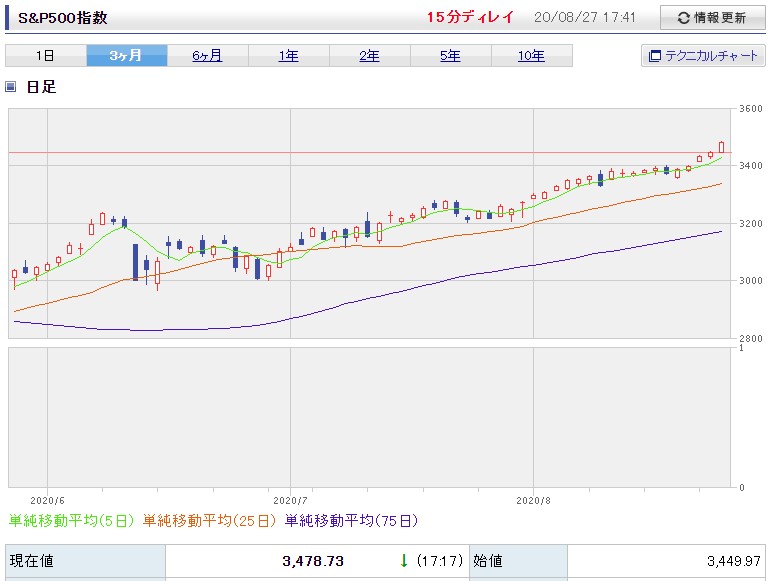
Task: Click the 20/08/27 17:41 timestamp
Action: pos(585,18)
